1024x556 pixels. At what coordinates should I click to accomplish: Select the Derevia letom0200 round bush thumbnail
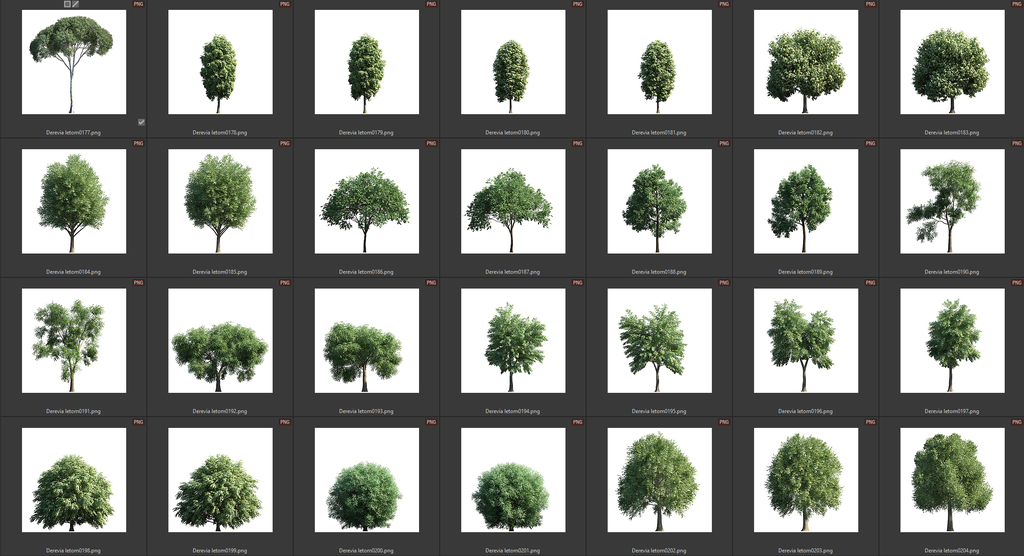point(366,480)
